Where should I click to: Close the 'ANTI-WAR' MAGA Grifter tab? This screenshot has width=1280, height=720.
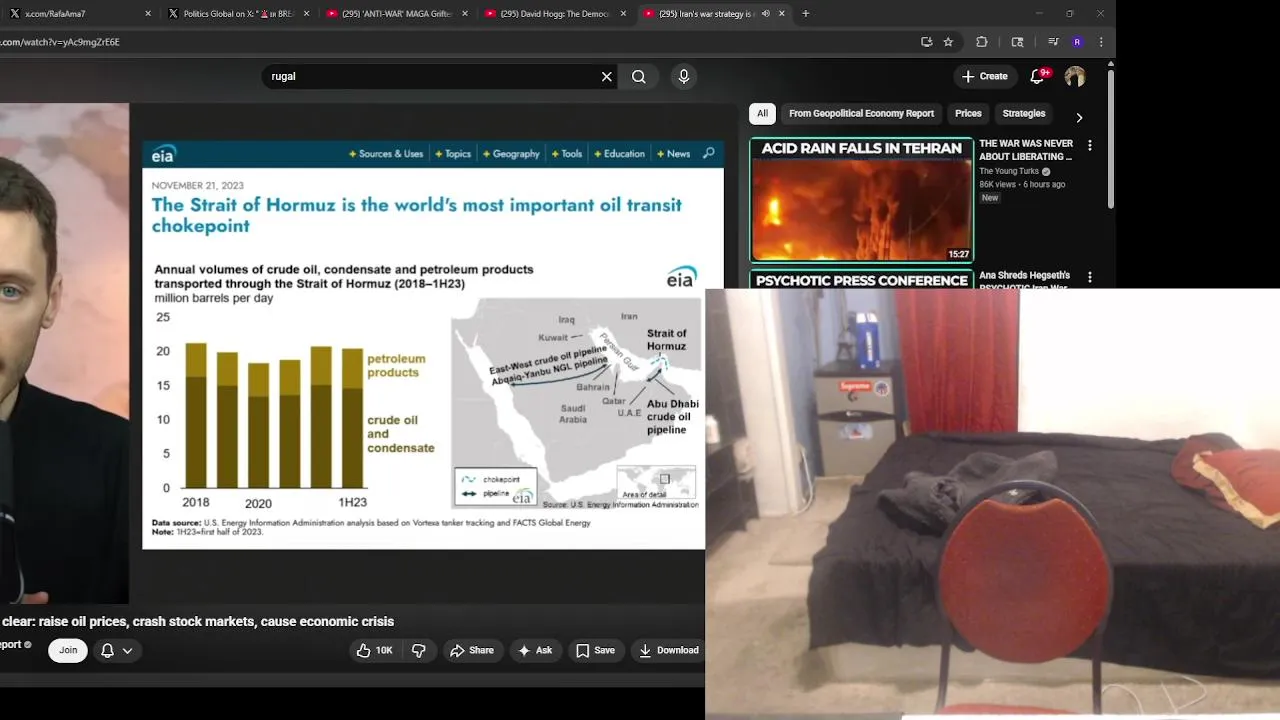point(465,14)
